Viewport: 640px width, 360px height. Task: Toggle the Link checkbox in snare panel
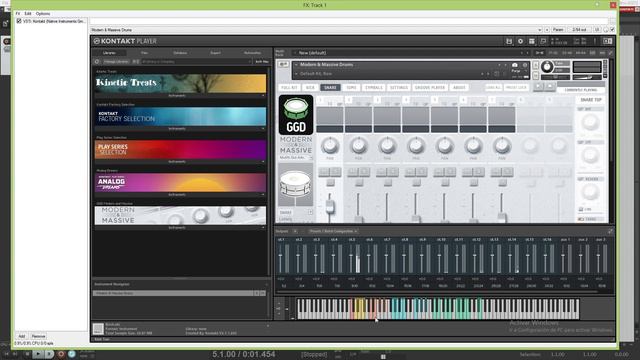click(581, 209)
